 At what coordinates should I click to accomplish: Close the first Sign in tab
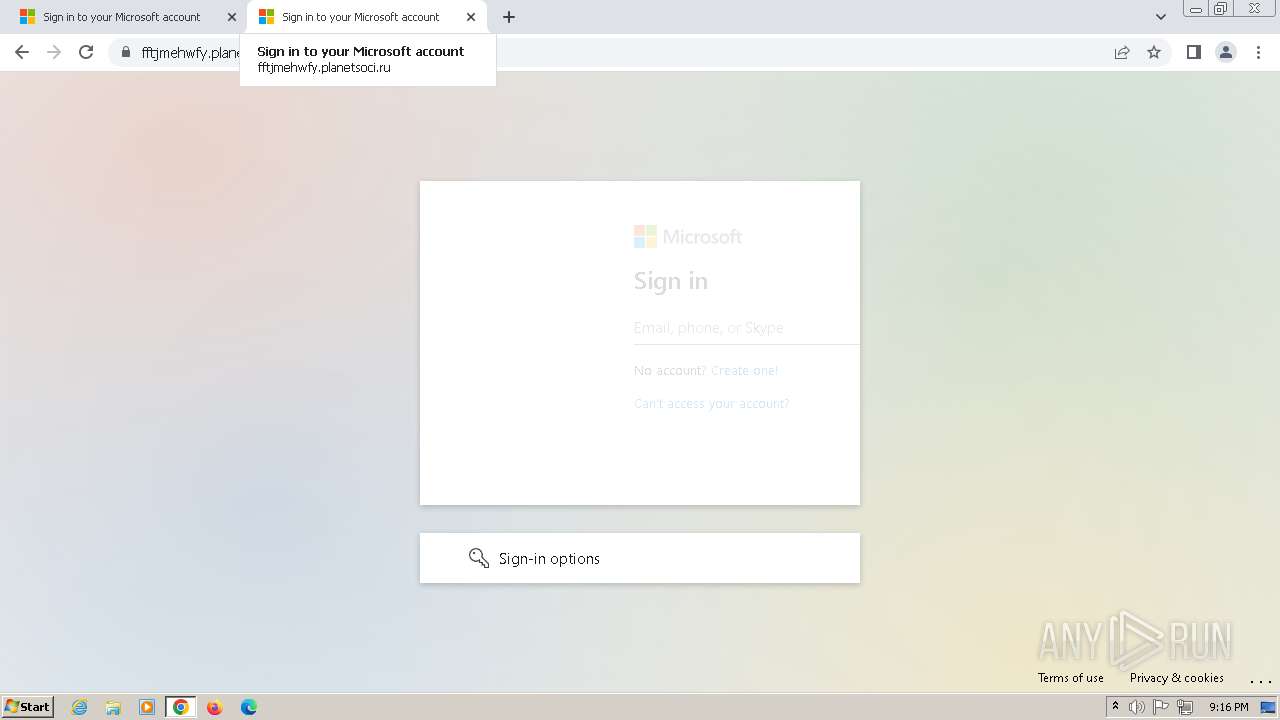click(x=232, y=17)
